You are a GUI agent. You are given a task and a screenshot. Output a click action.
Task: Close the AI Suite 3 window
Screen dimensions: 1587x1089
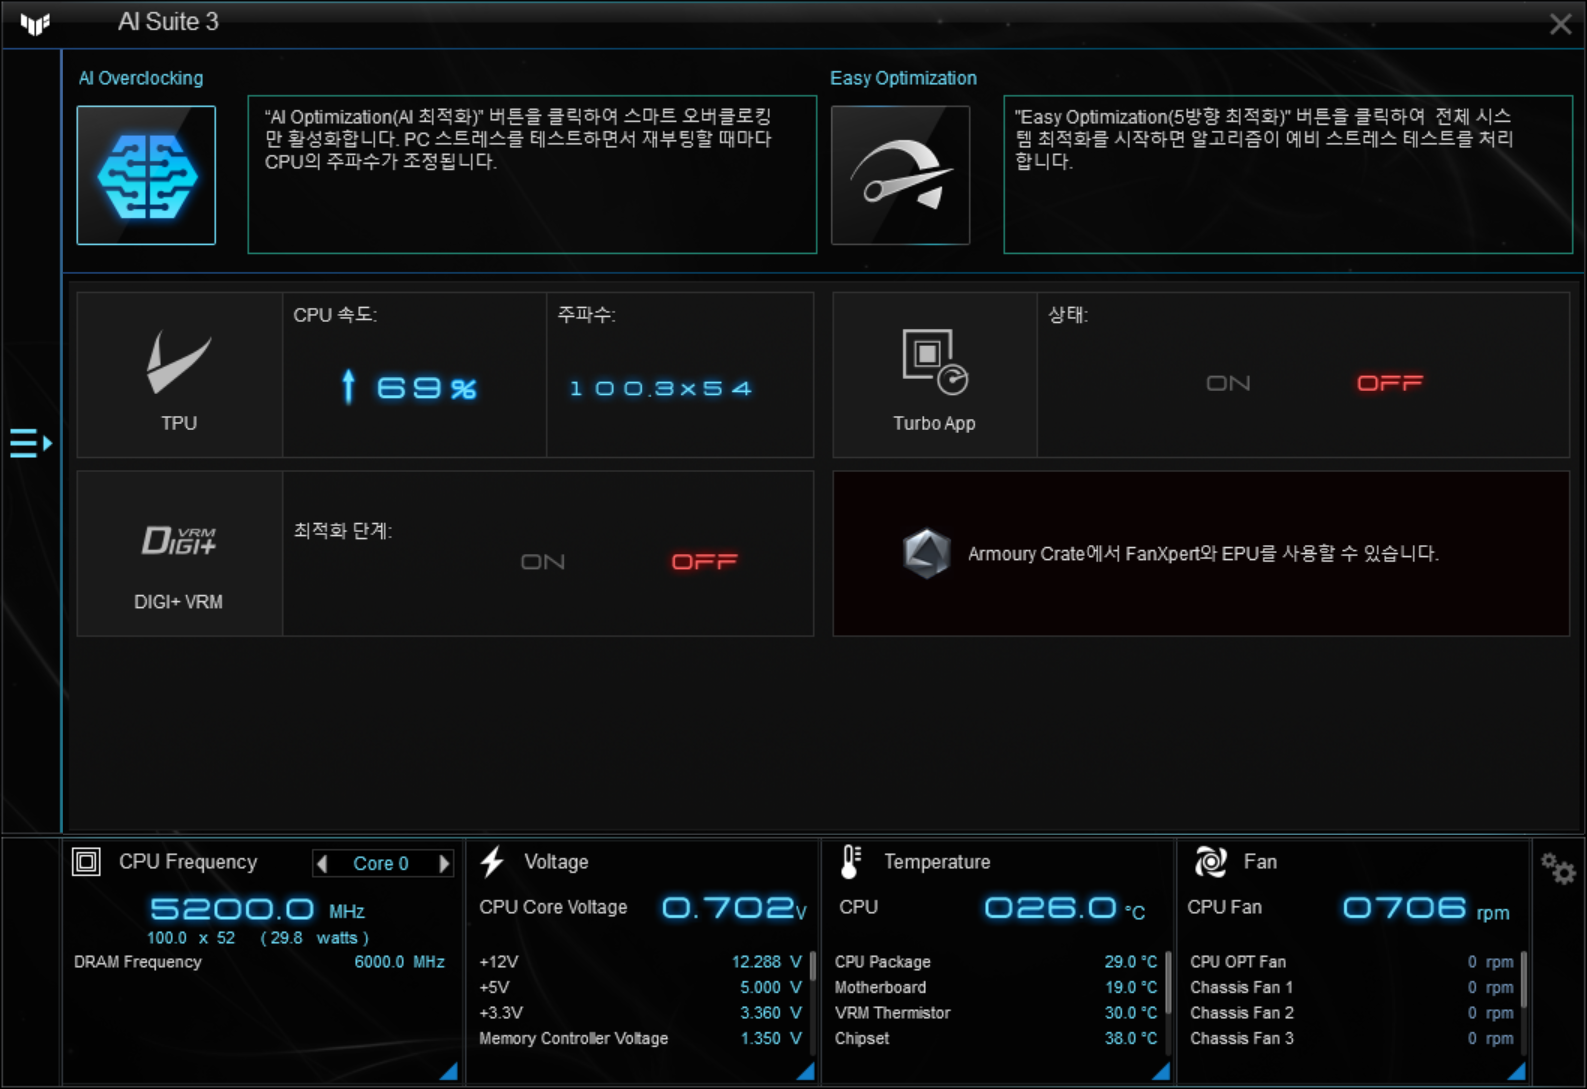(x=1560, y=24)
